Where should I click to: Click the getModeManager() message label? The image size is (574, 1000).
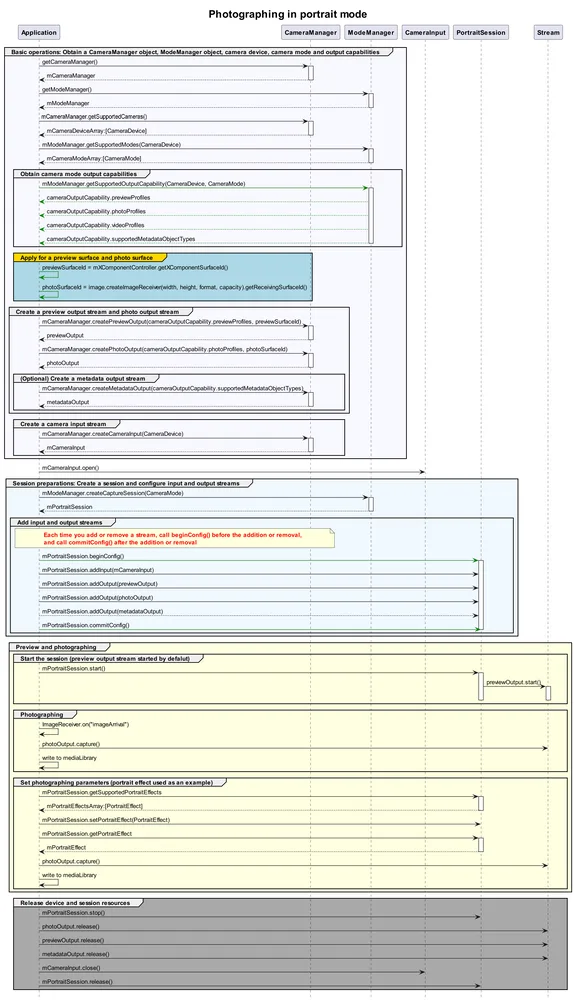pyautogui.click(x=67, y=90)
